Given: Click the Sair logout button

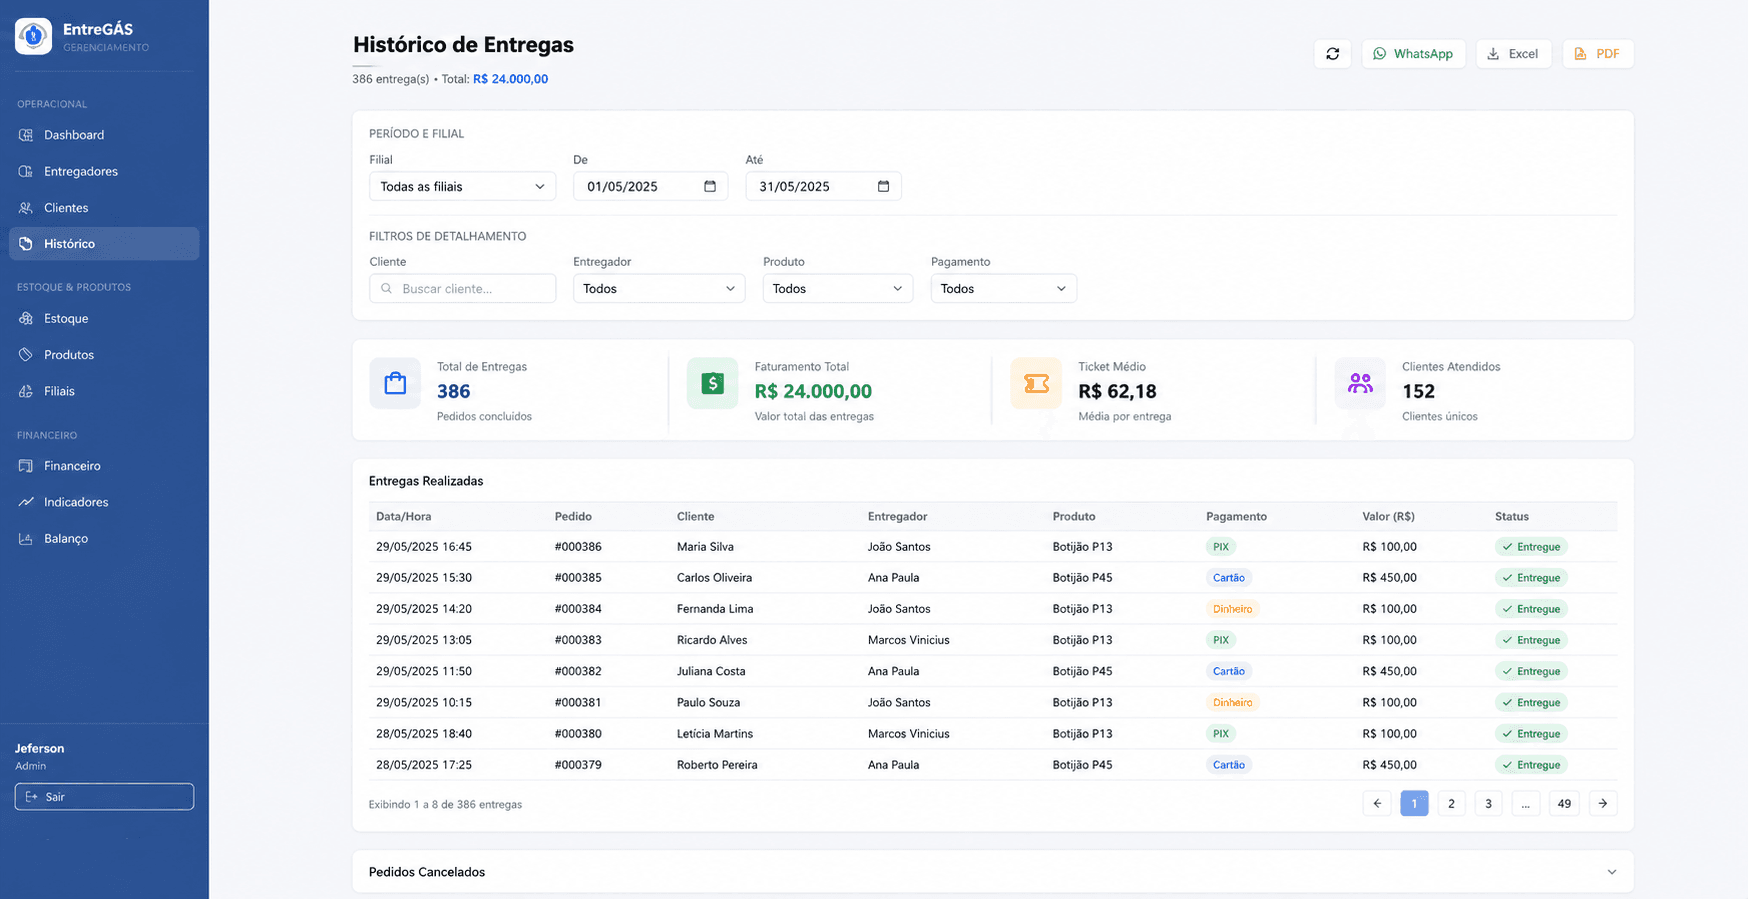Looking at the screenshot, I should (x=104, y=797).
